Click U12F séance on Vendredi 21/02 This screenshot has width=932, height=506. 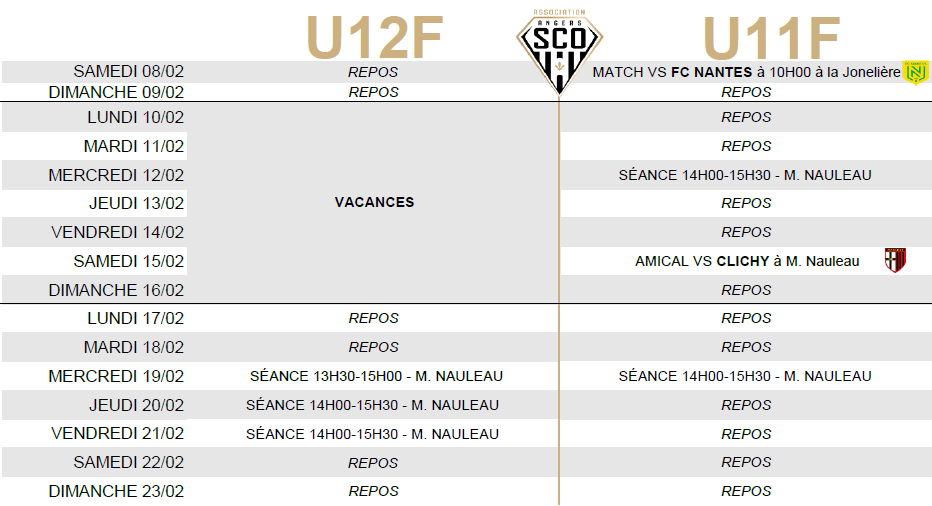(372, 435)
